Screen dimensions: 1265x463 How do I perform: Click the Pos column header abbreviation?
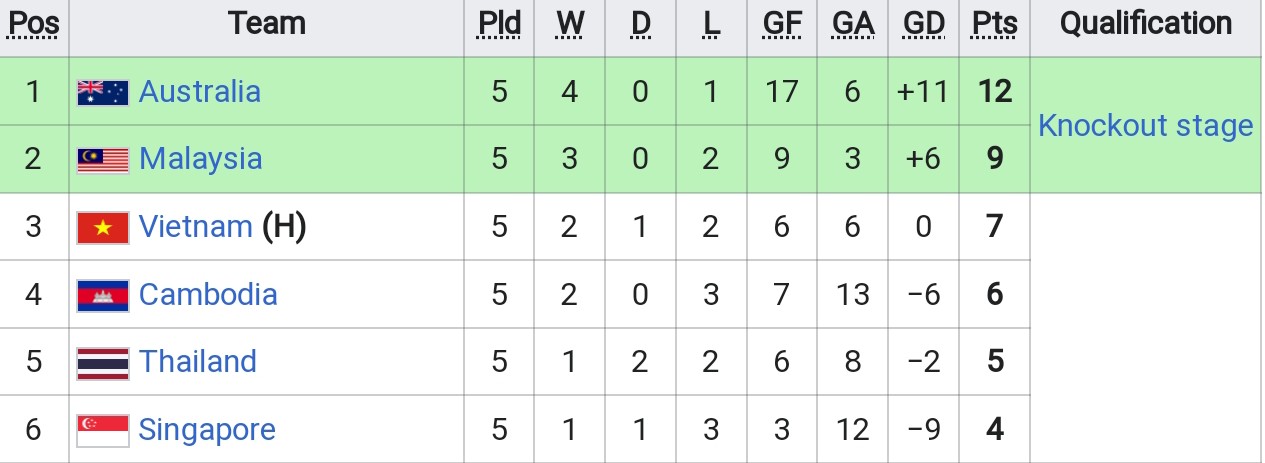(34, 24)
